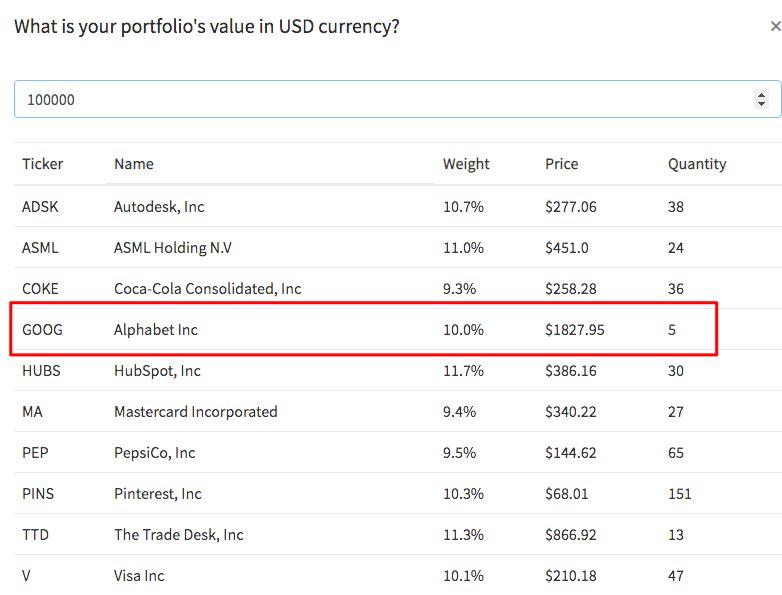Click Coca-Cola Consolidated, Inc name cell
The image size is (782, 595).
coord(207,289)
